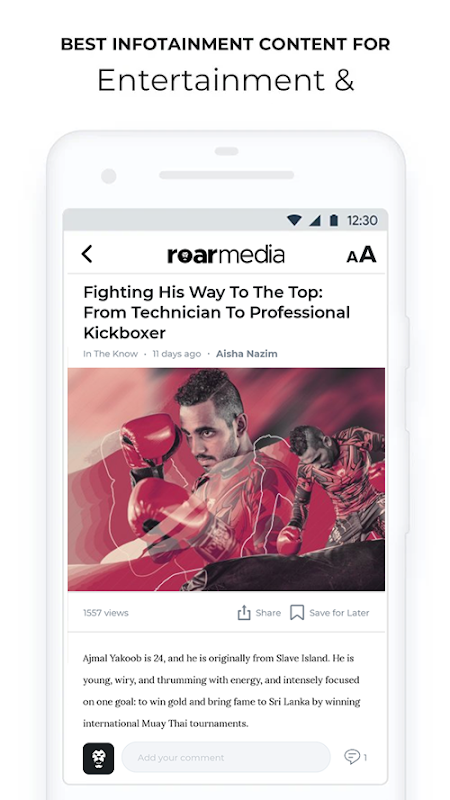Tap the Wi-Fi status bar icon
Viewport: 450px width, 800px height.
(294, 220)
